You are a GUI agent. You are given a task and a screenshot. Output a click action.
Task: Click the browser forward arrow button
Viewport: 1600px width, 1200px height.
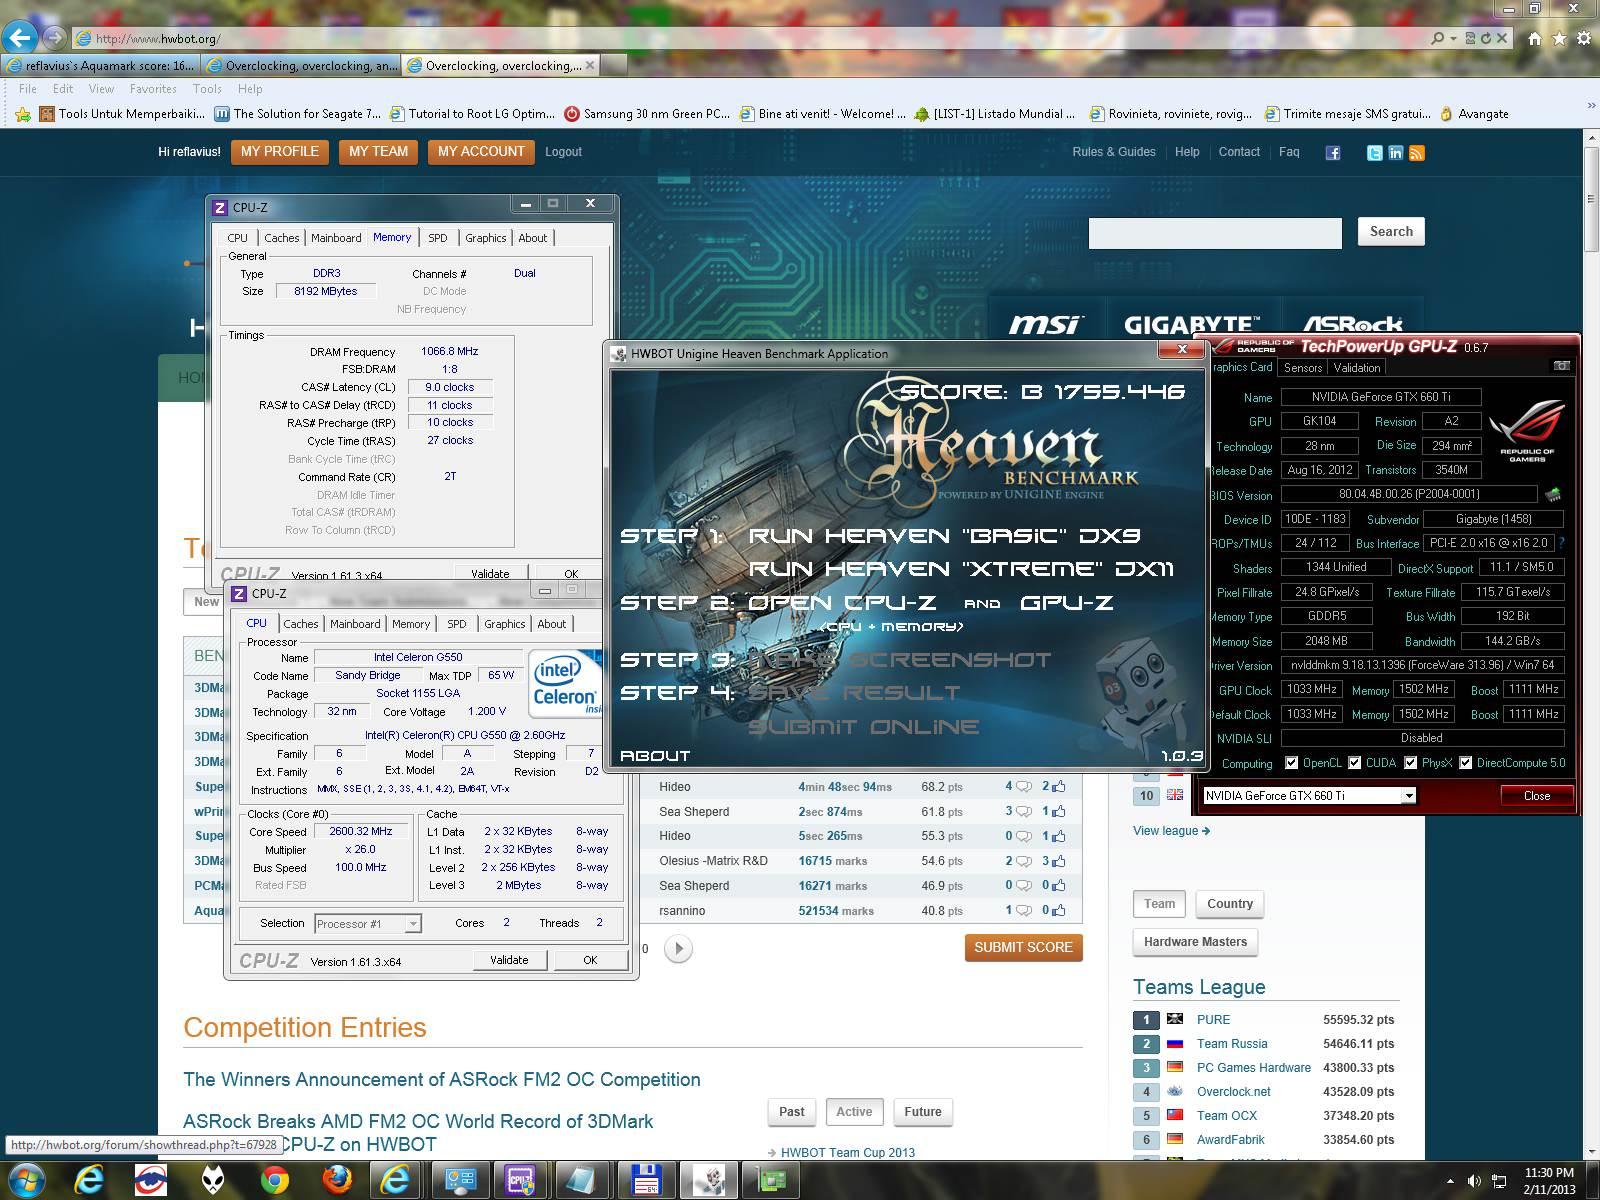tap(54, 38)
